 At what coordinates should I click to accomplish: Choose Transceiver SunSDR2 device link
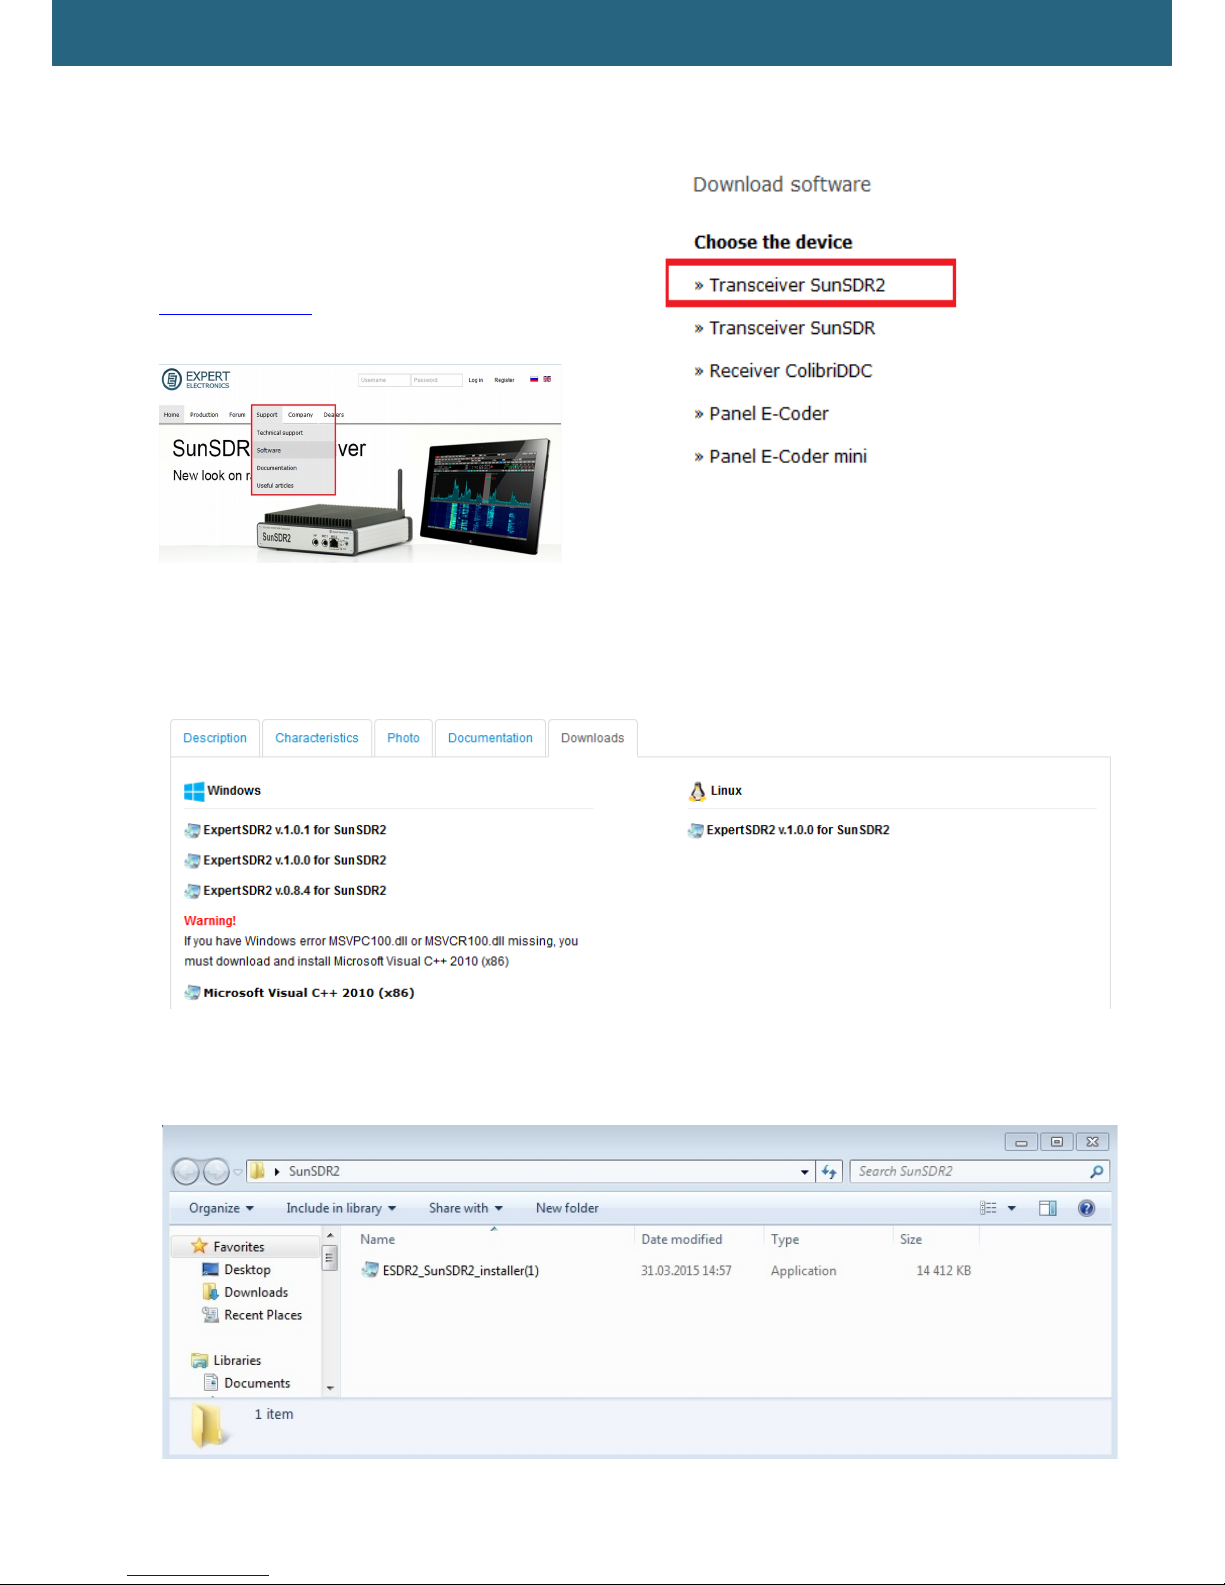(797, 285)
